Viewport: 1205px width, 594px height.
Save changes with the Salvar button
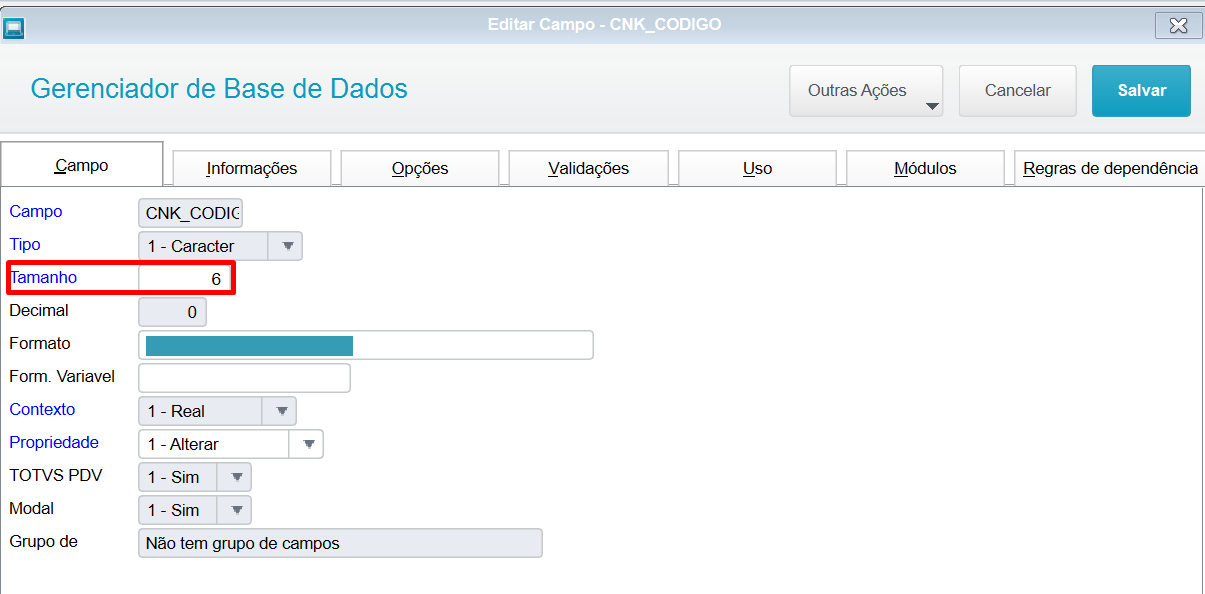pyautogui.click(x=1141, y=91)
